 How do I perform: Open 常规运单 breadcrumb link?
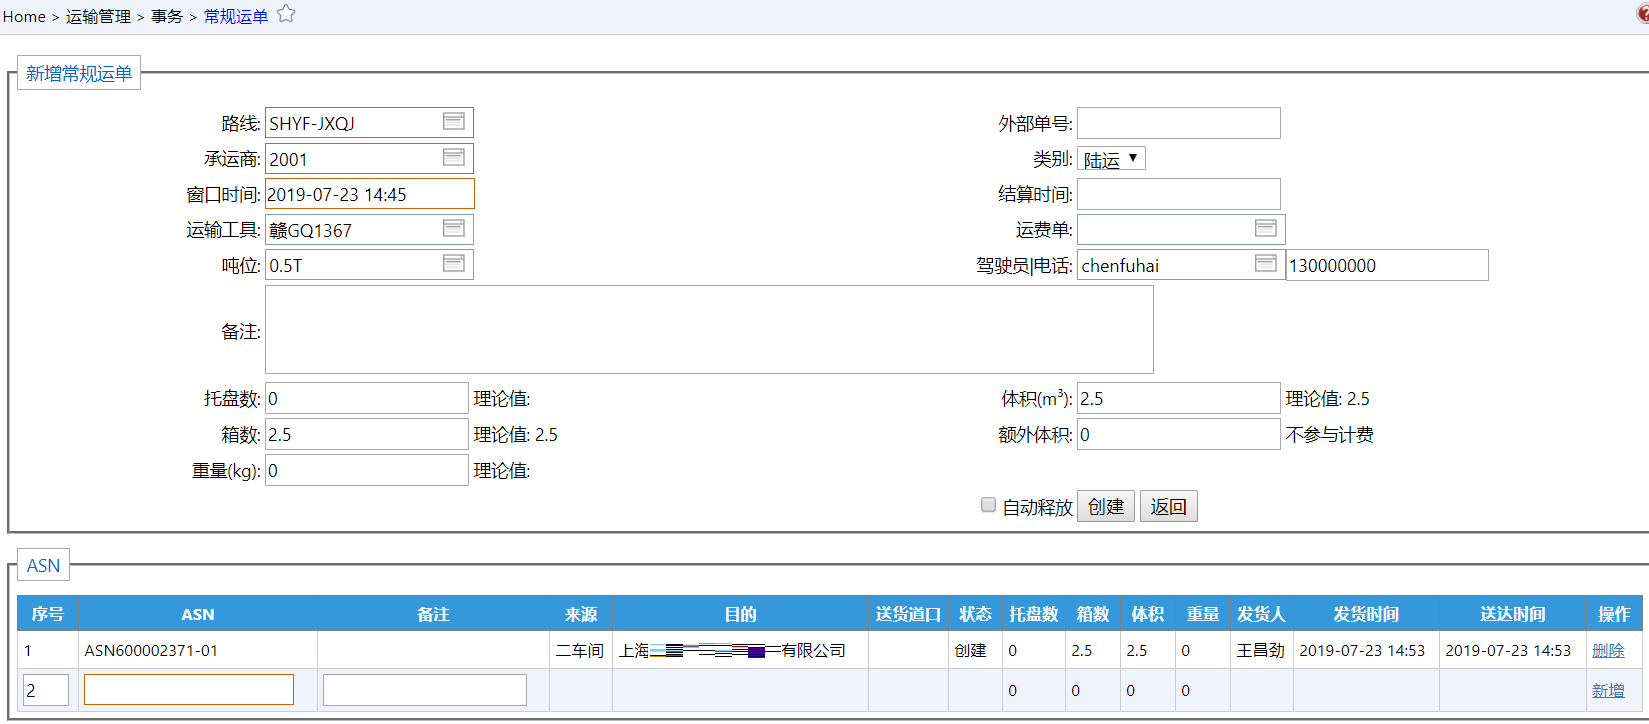(x=236, y=16)
